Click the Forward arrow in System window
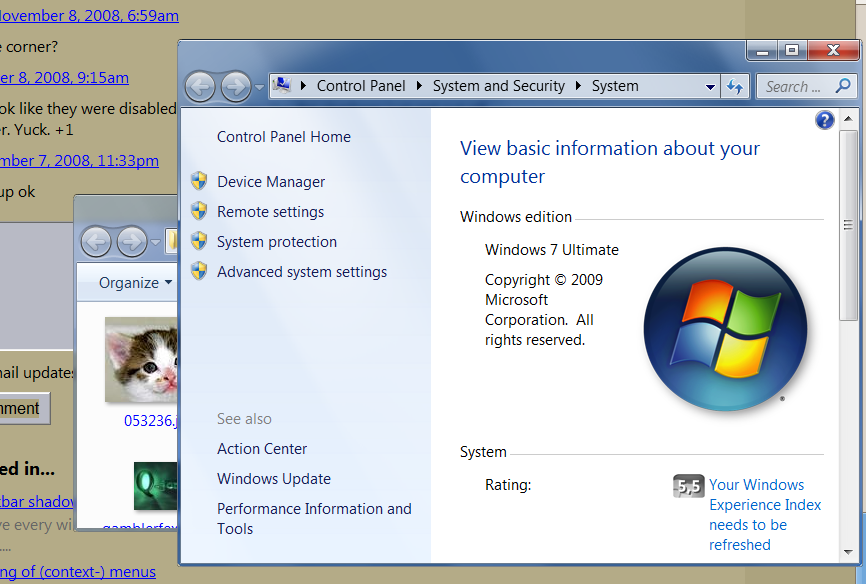Screen dimensions: 866x584 (x=236, y=87)
